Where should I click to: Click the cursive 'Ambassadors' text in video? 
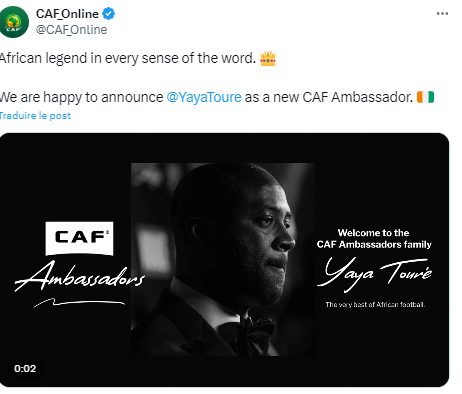point(80,276)
